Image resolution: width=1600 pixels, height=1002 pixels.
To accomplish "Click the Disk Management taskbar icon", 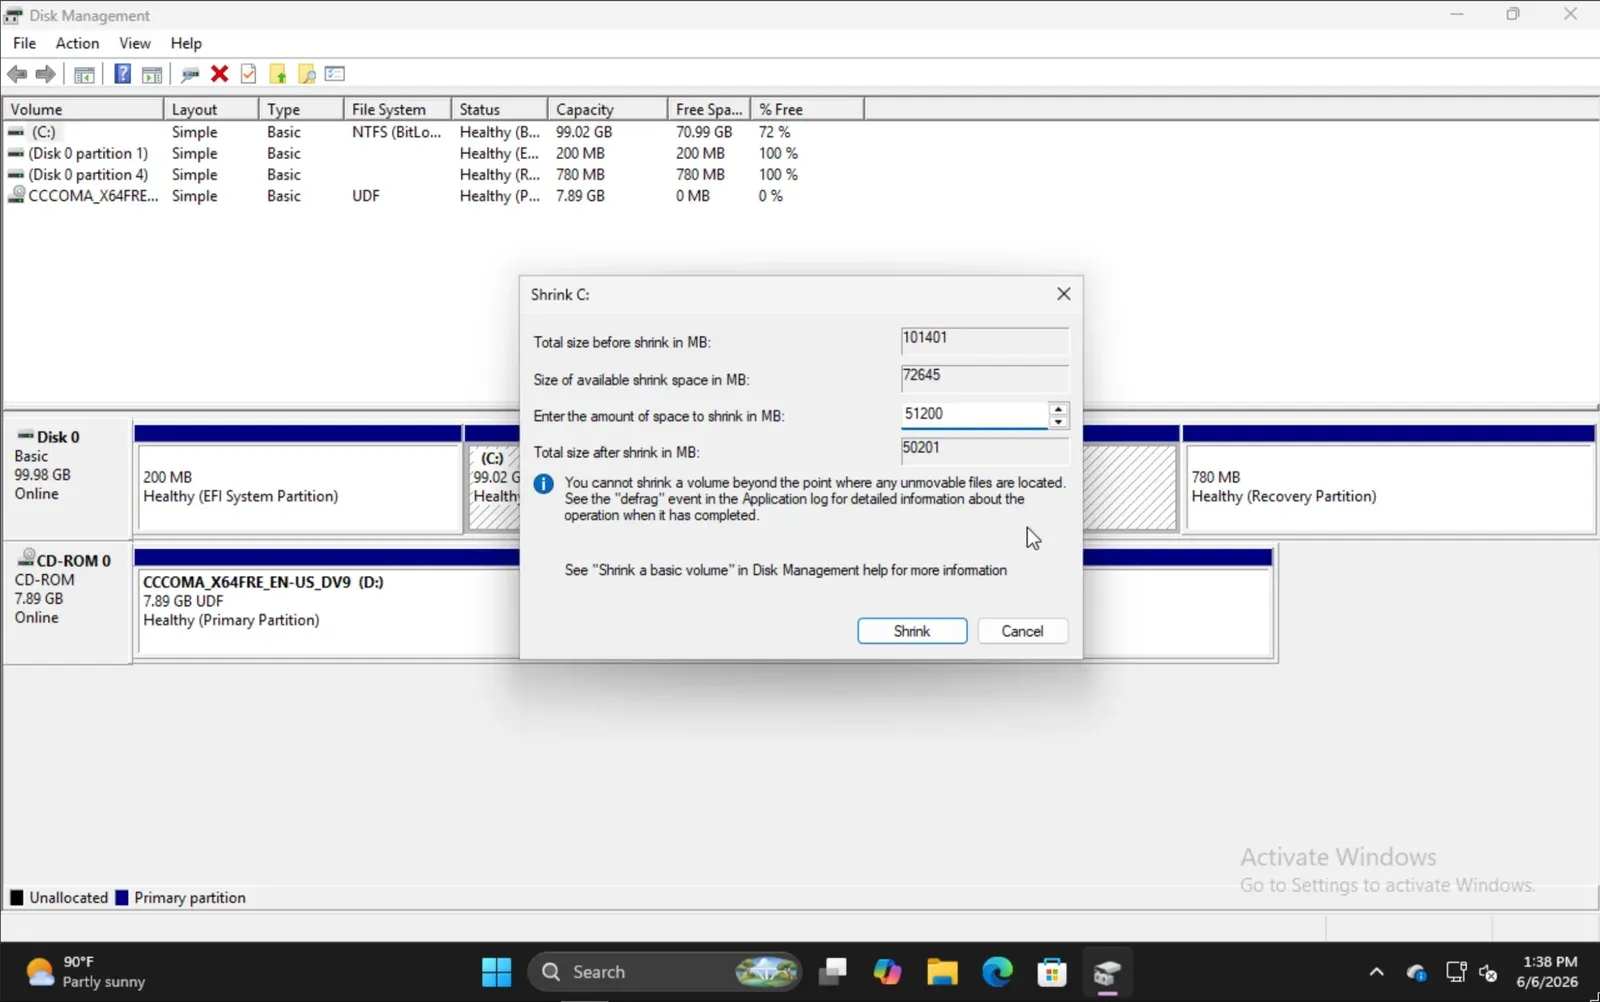I will (1107, 972).
